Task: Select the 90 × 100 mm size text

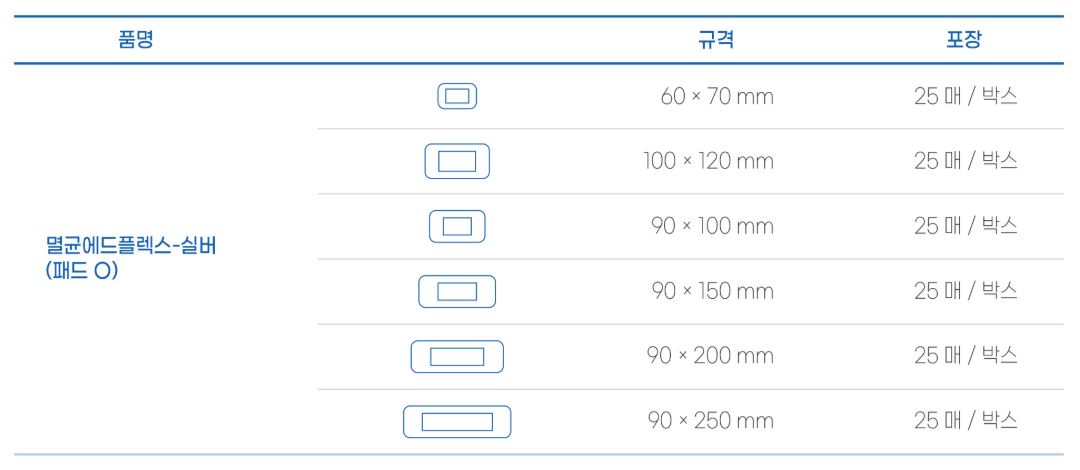Action: (x=712, y=226)
